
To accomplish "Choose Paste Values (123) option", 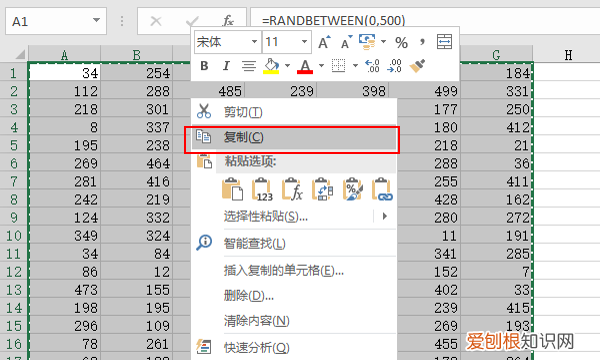I will point(262,189).
